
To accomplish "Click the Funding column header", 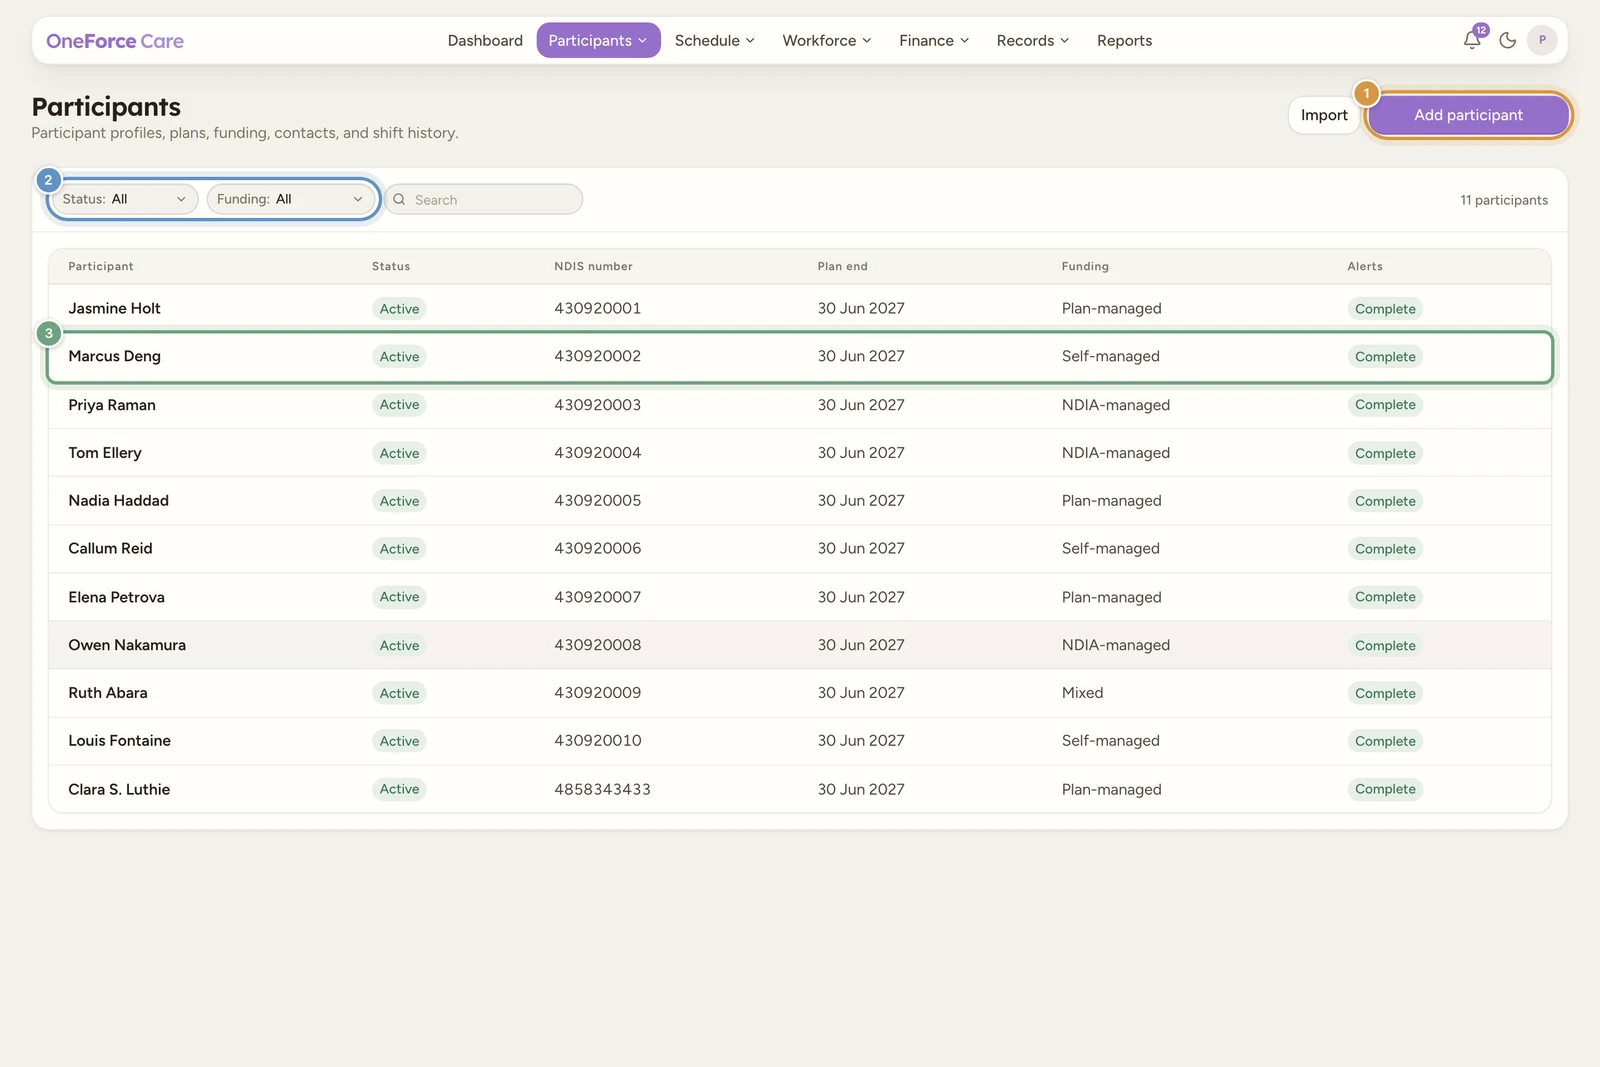I will click(x=1085, y=266).
